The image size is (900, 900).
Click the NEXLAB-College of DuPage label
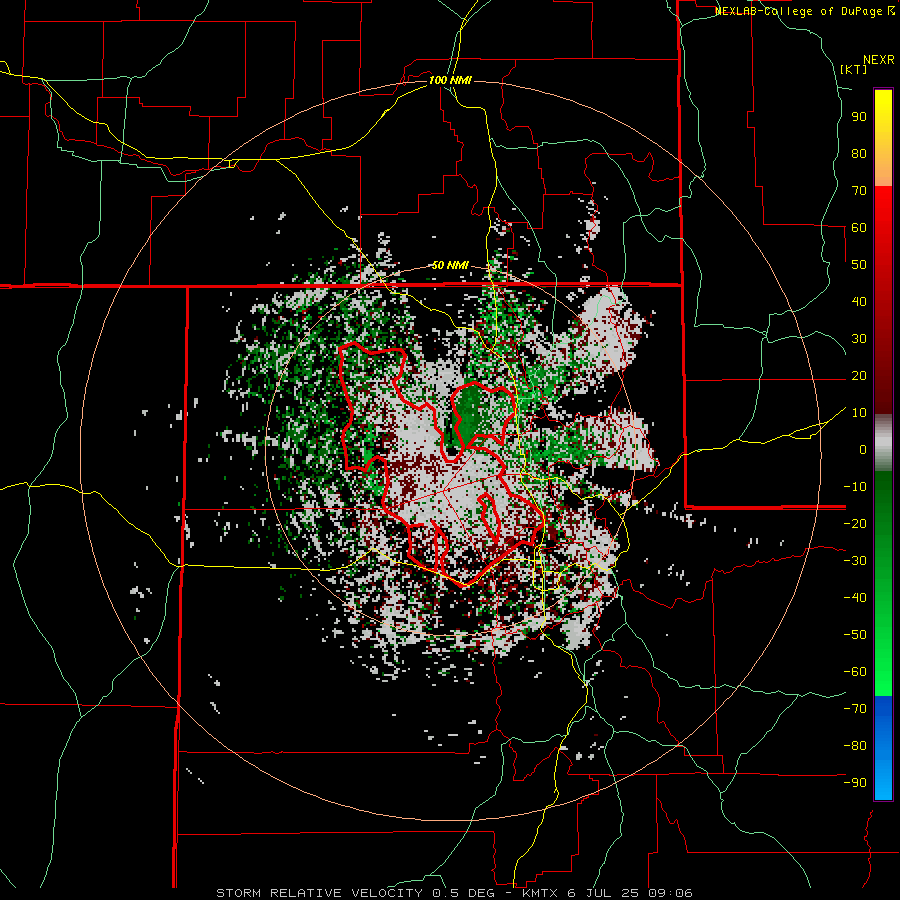click(x=799, y=11)
